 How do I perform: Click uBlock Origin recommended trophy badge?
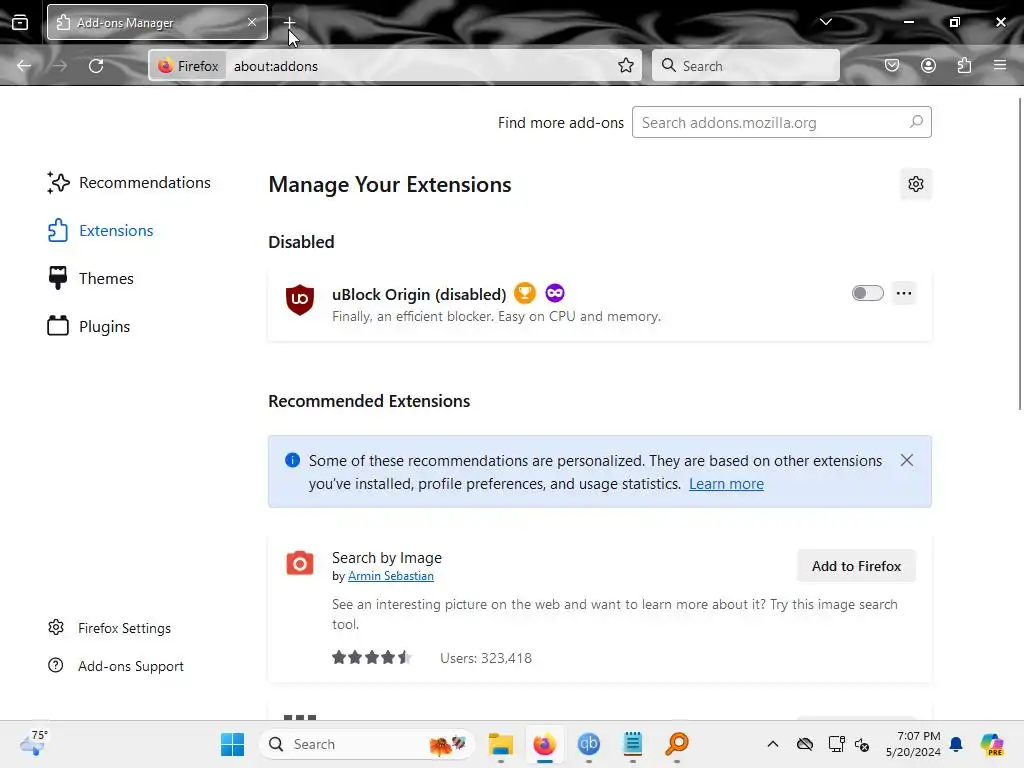[524, 293]
